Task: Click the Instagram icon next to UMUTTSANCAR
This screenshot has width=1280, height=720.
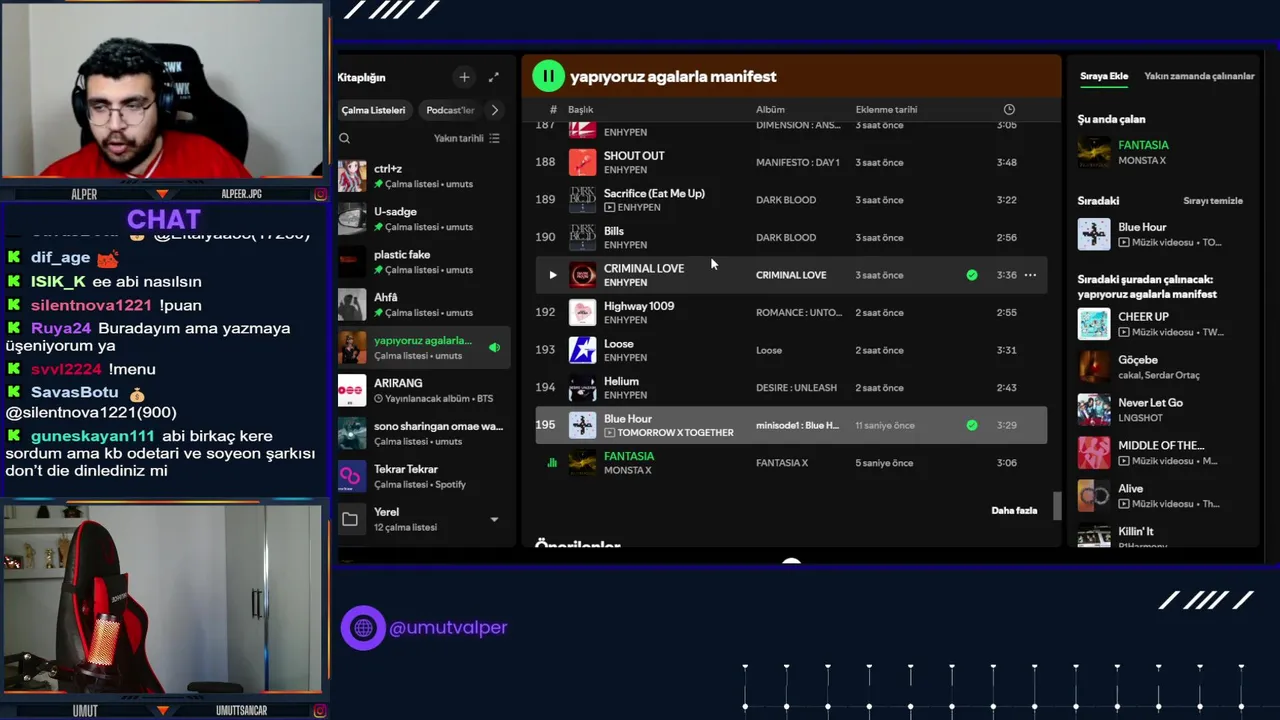Action: tap(320, 711)
